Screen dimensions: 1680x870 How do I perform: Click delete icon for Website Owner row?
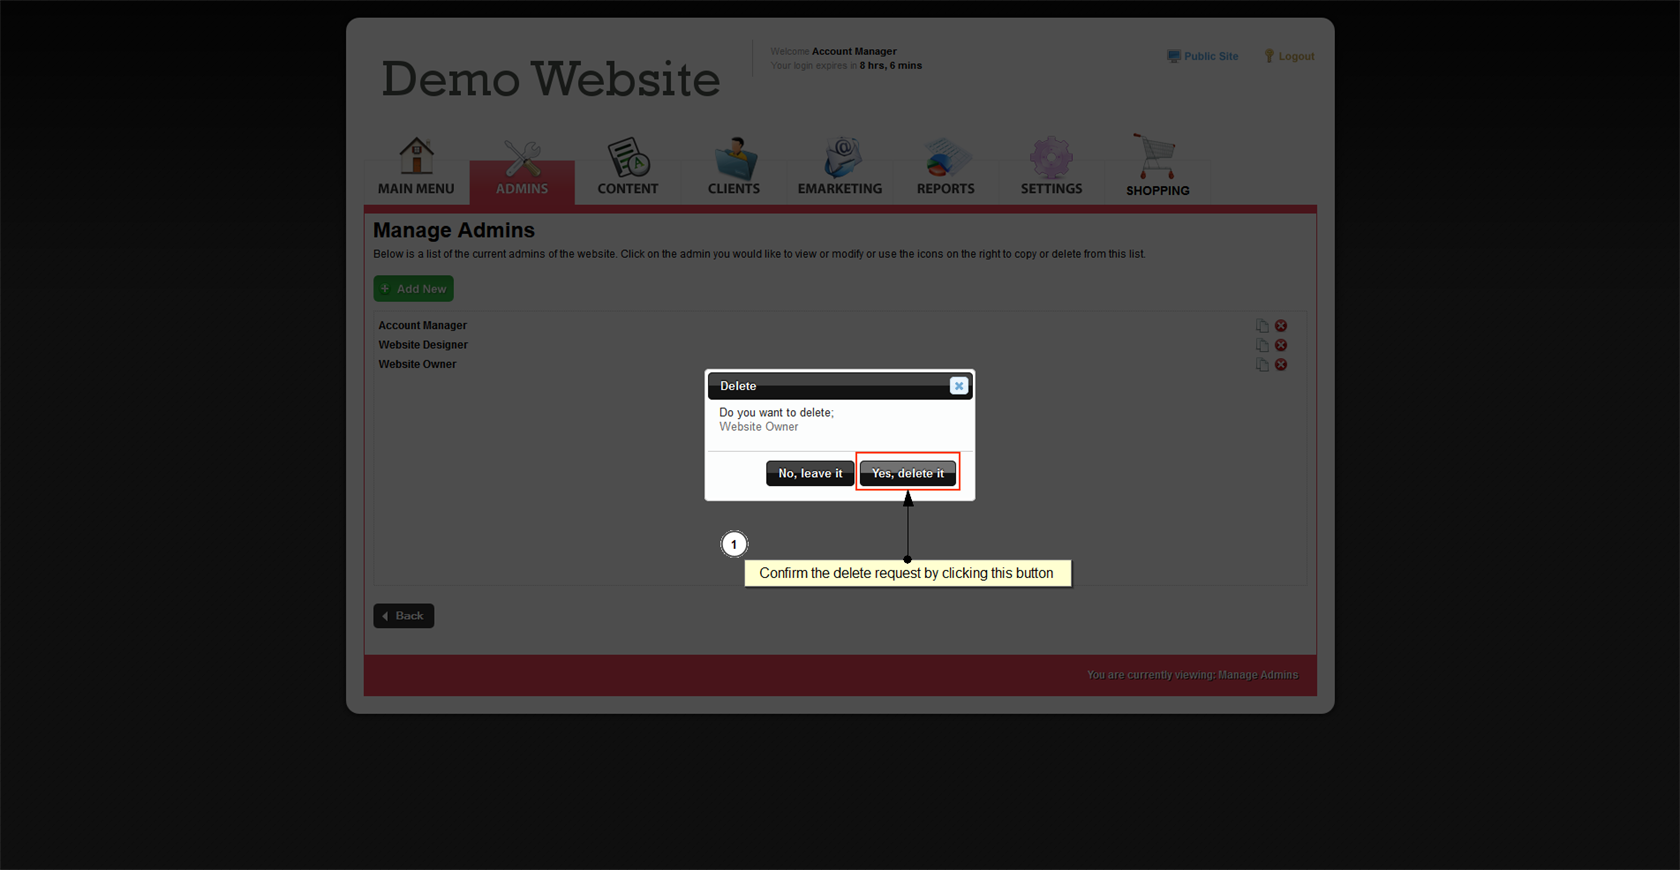[1281, 365]
